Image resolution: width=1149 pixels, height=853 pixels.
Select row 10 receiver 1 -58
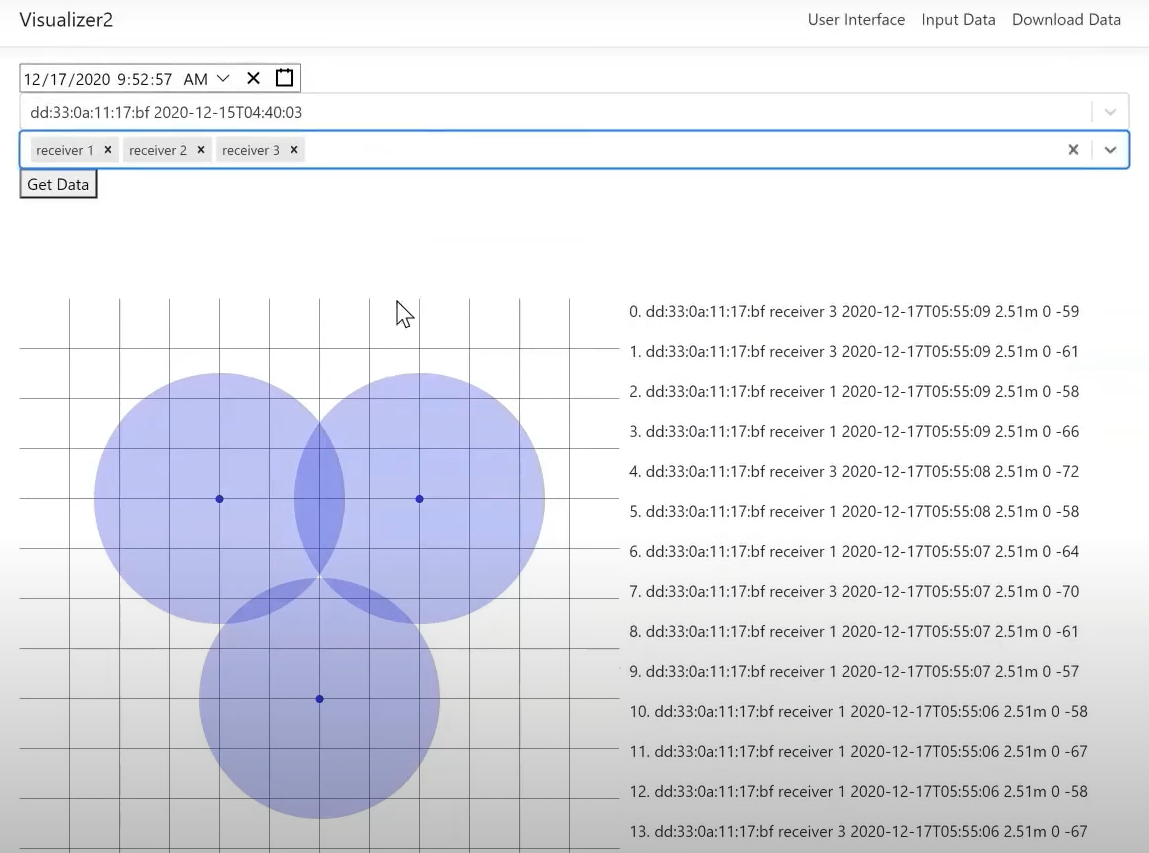coord(858,712)
